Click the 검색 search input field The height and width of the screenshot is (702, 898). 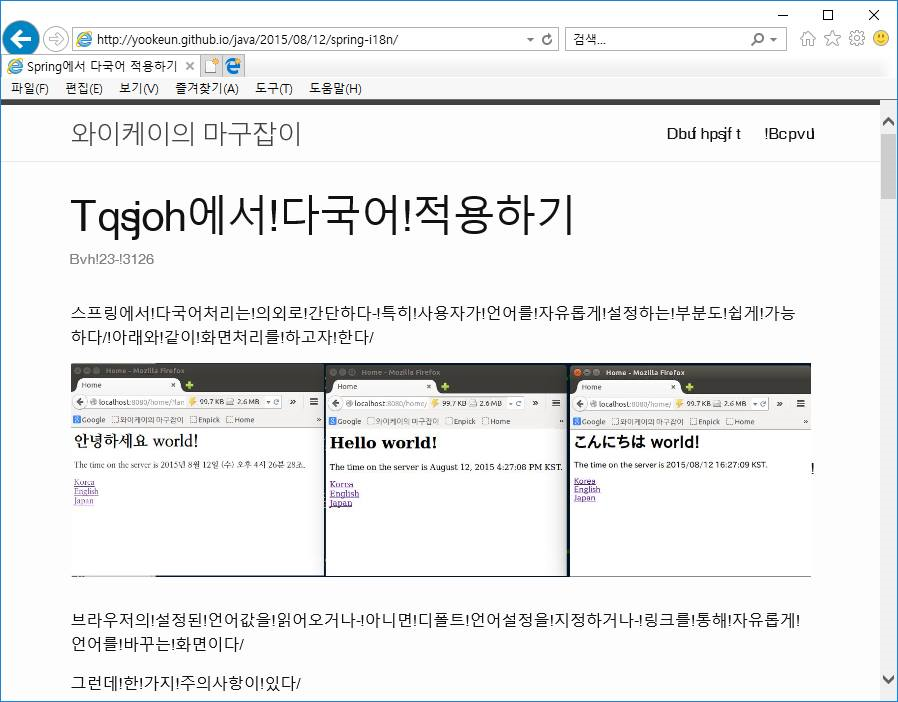pyautogui.click(x=655, y=40)
